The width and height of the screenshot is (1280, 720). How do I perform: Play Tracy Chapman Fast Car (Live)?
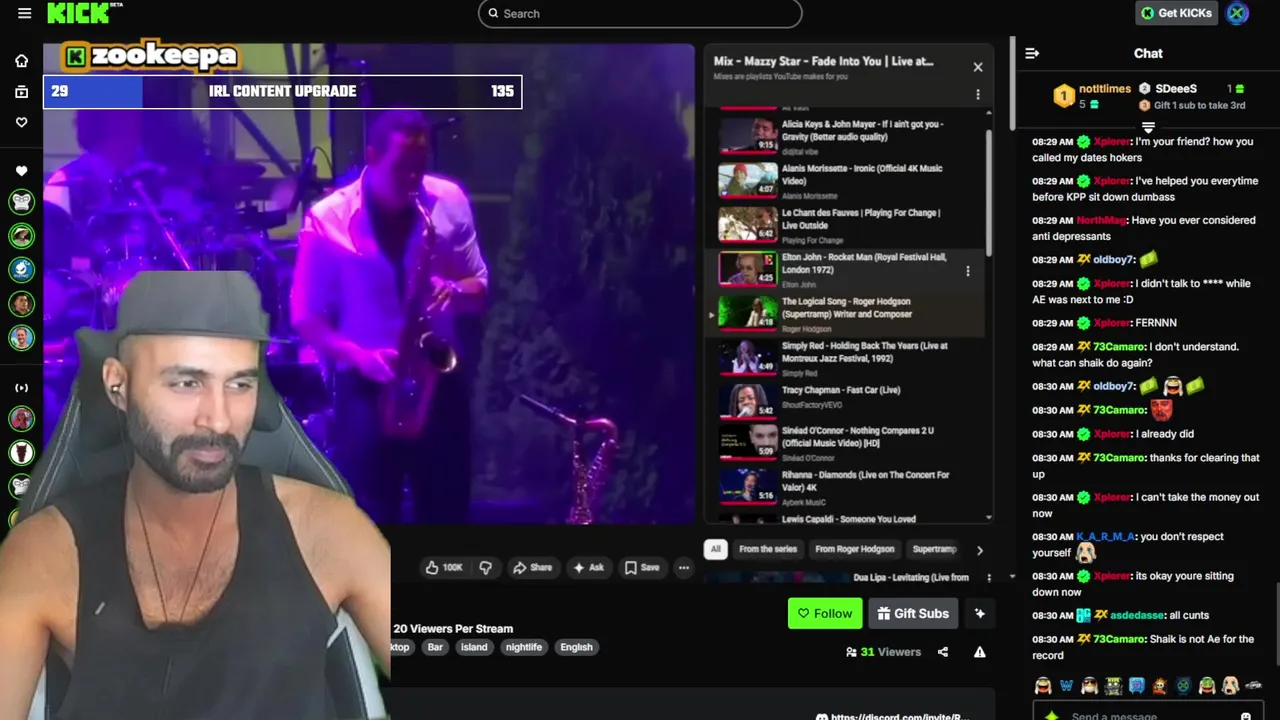[x=845, y=401]
